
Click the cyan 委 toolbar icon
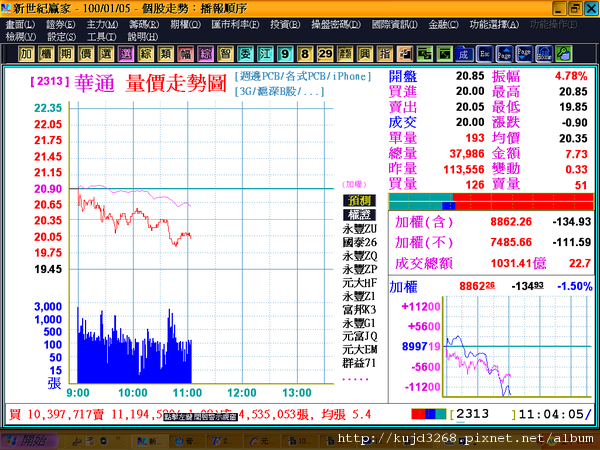[x=245, y=54]
